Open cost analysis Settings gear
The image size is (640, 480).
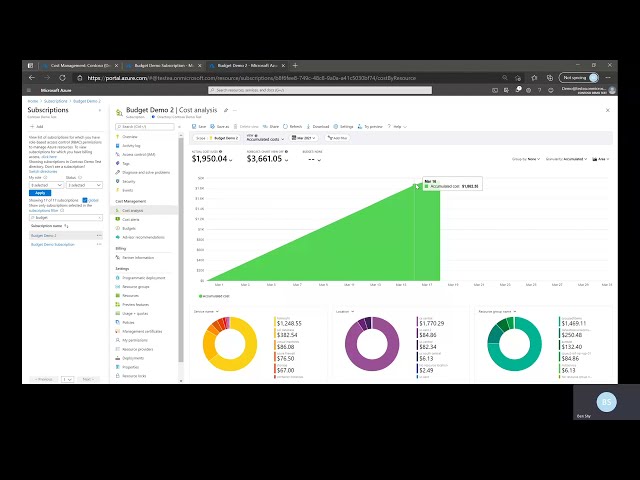336,127
